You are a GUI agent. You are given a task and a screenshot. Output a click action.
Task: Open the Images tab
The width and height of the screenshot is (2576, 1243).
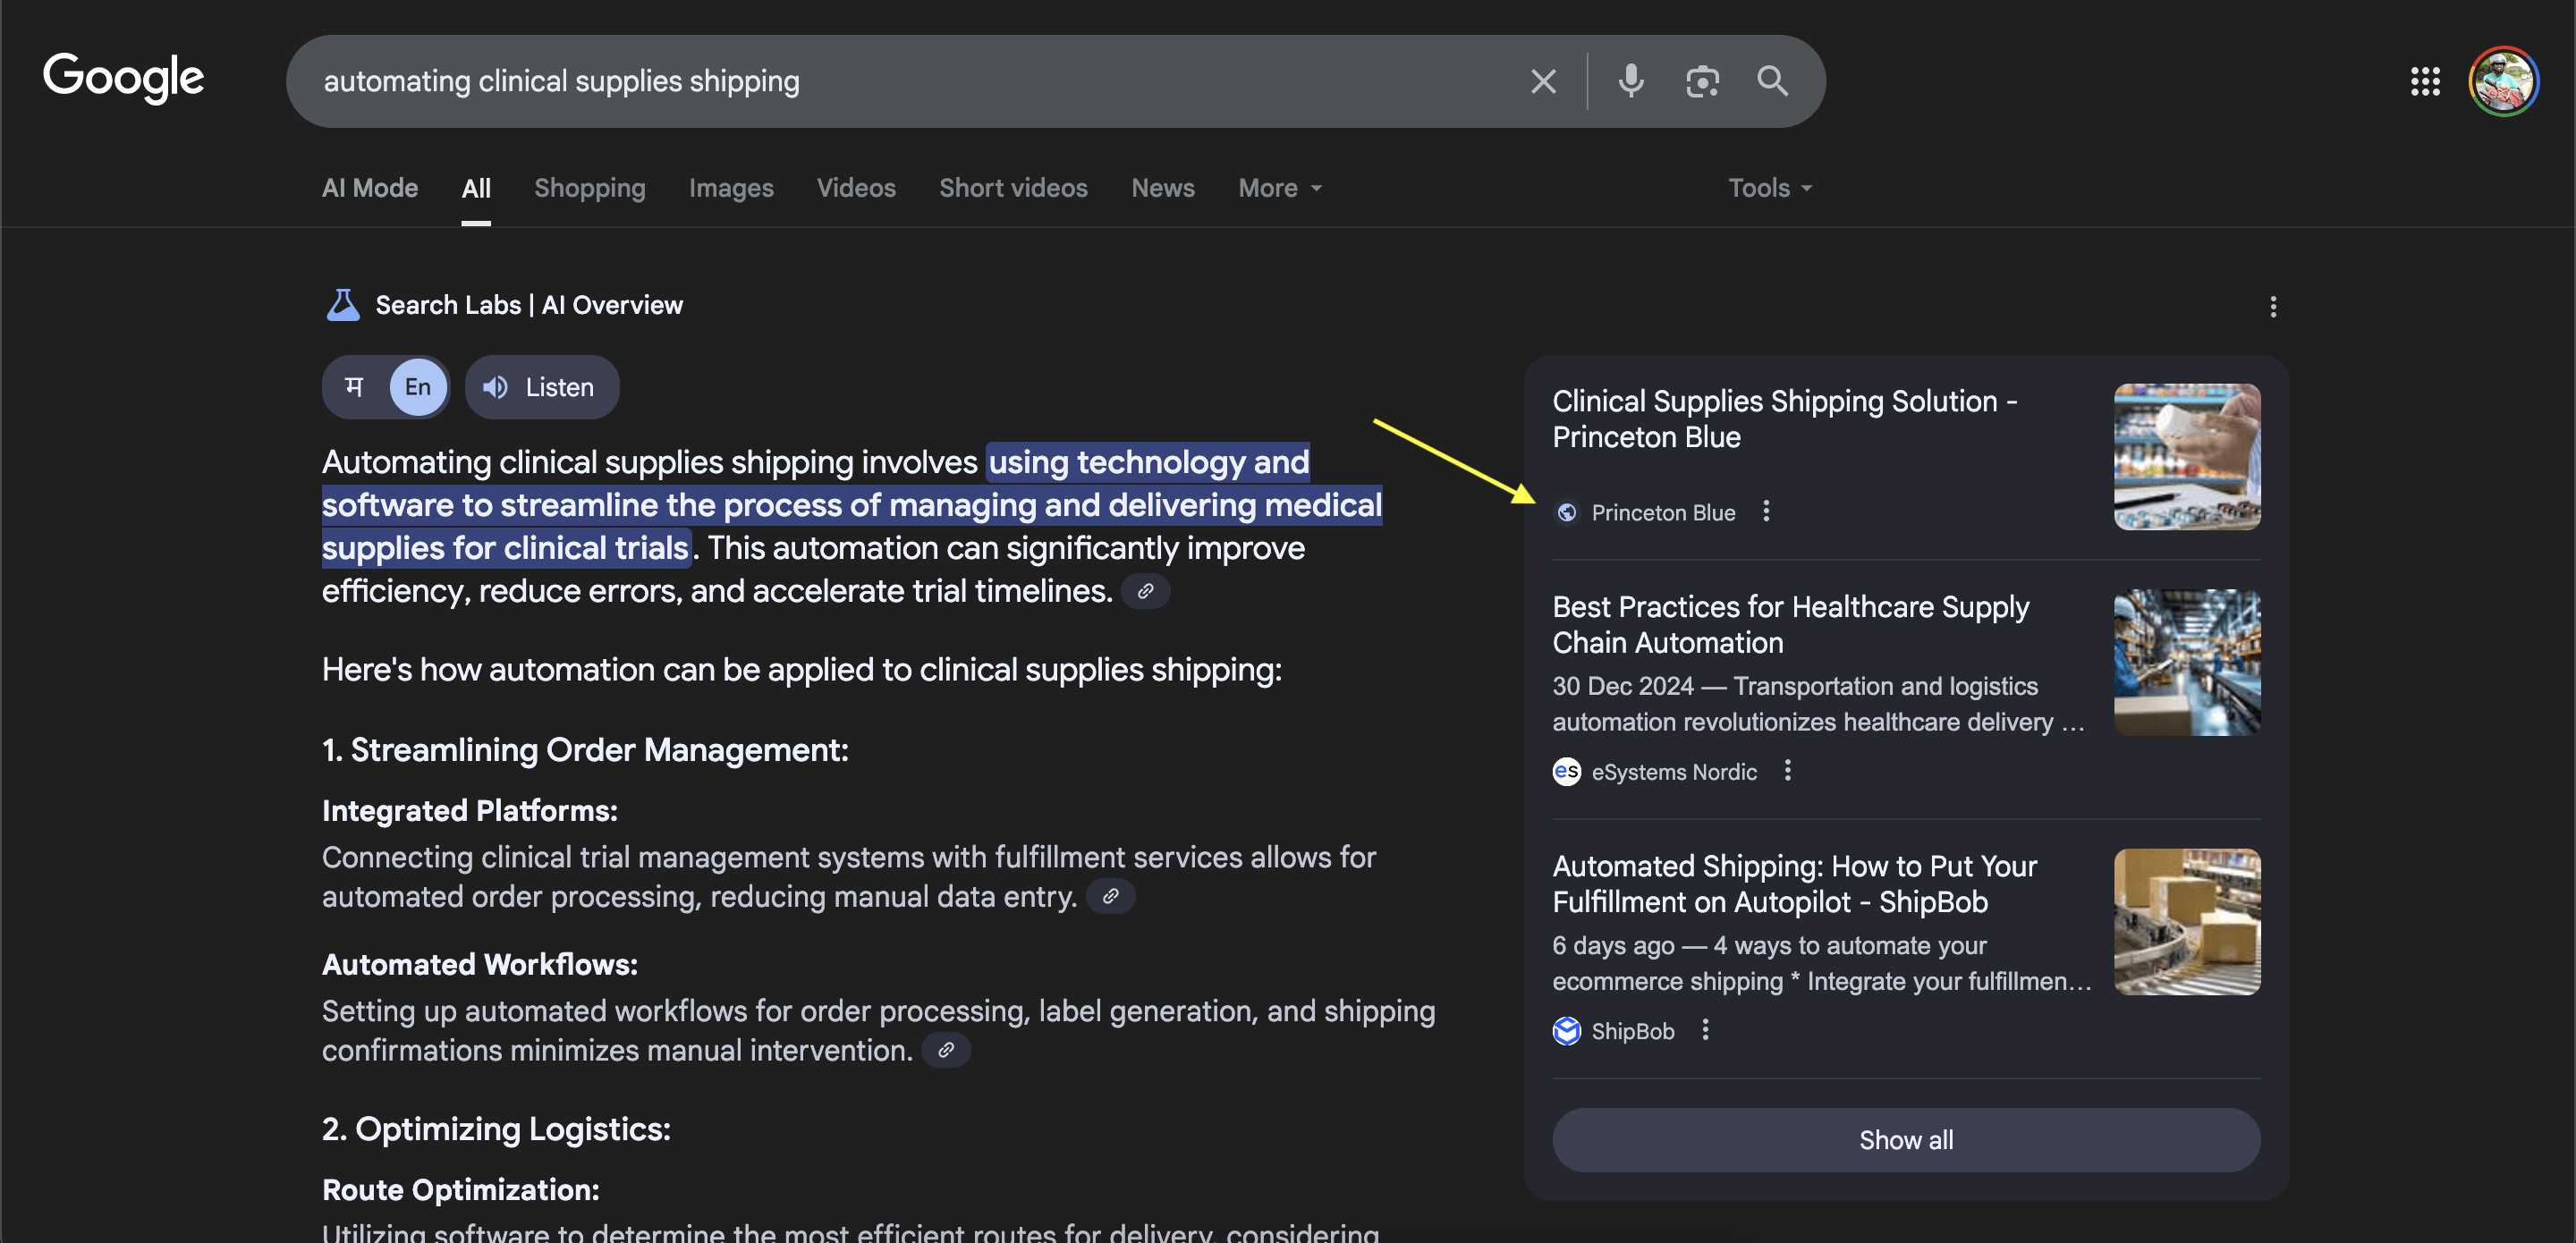[731, 188]
